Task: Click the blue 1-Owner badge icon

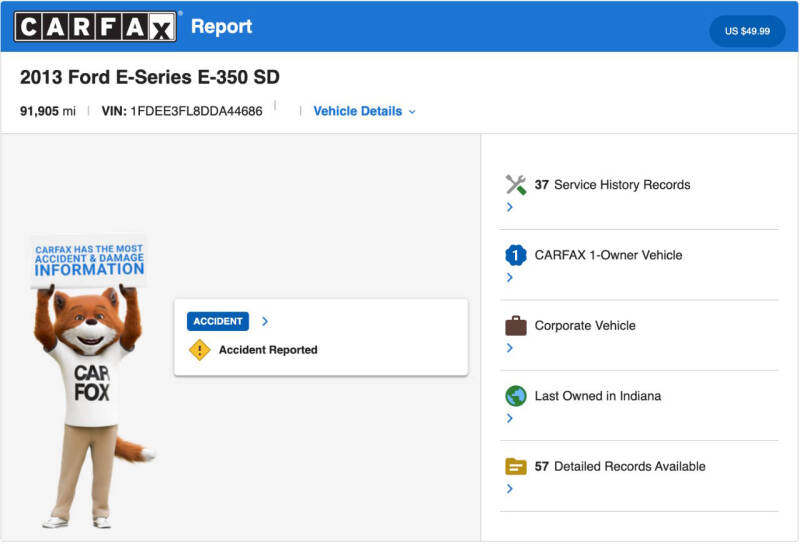Action: (516, 255)
